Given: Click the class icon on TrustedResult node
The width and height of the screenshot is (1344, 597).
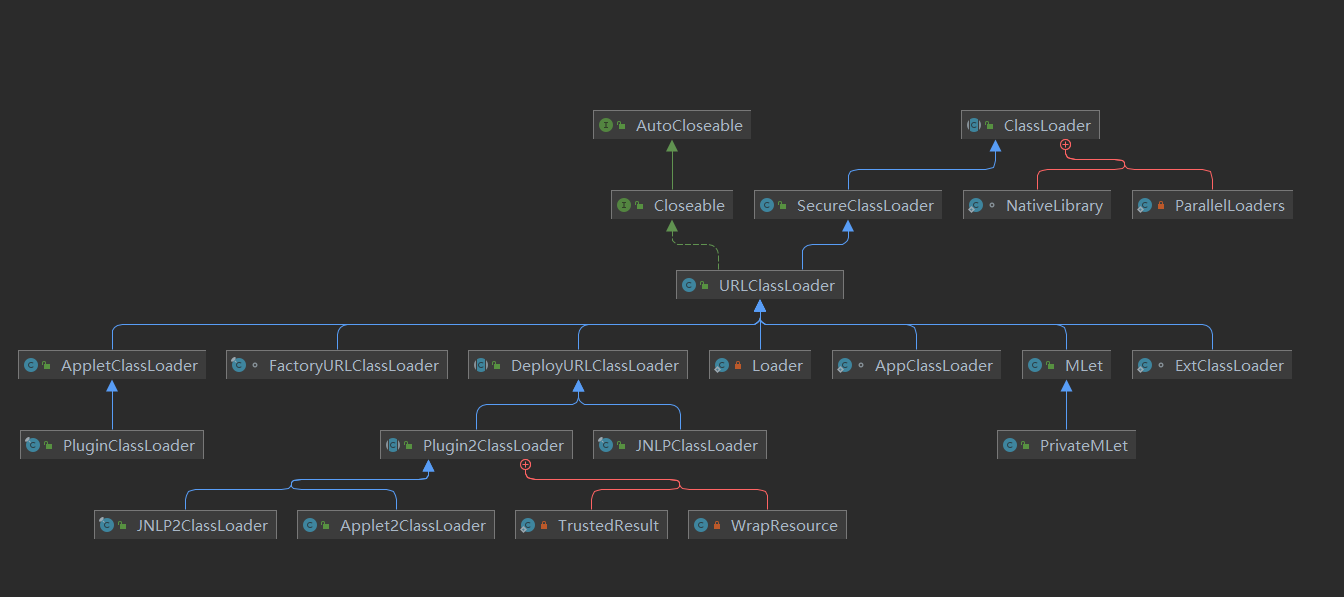Looking at the screenshot, I should click(x=528, y=525).
